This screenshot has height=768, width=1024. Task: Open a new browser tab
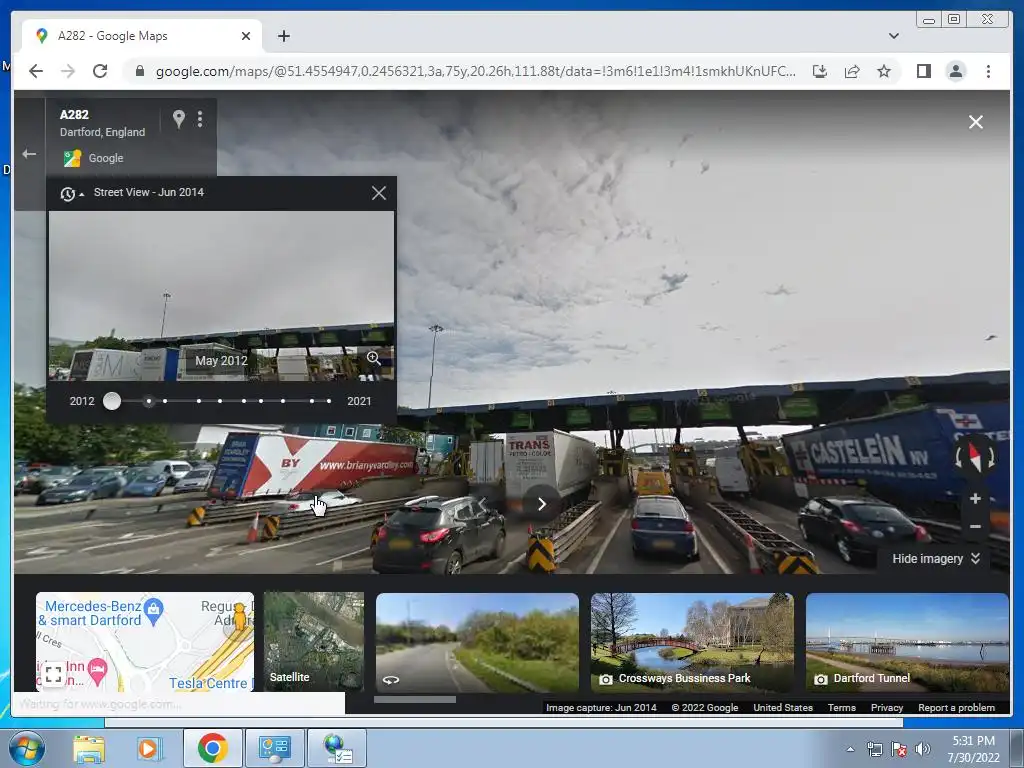point(283,36)
